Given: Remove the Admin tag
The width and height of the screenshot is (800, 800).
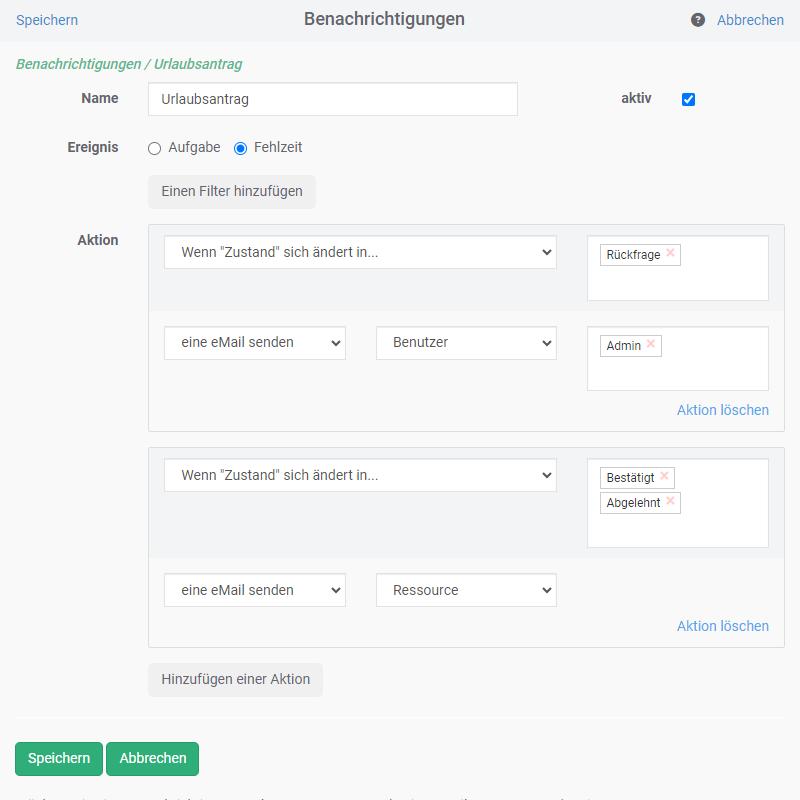Looking at the screenshot, I should [x=651, y=344].
